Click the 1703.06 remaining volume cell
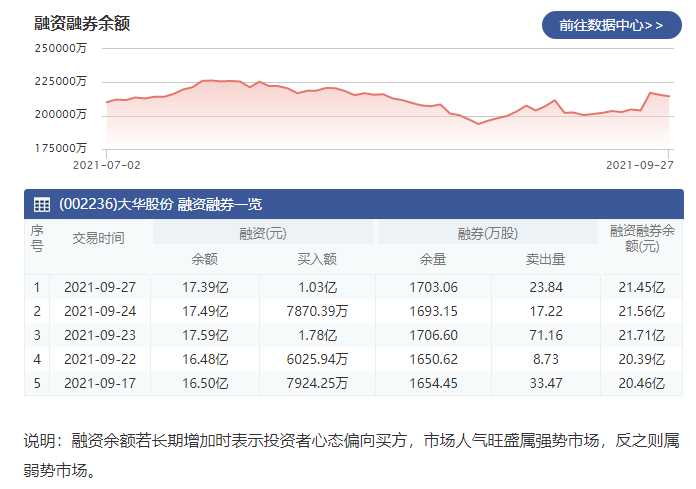 (x=433, y=288)
